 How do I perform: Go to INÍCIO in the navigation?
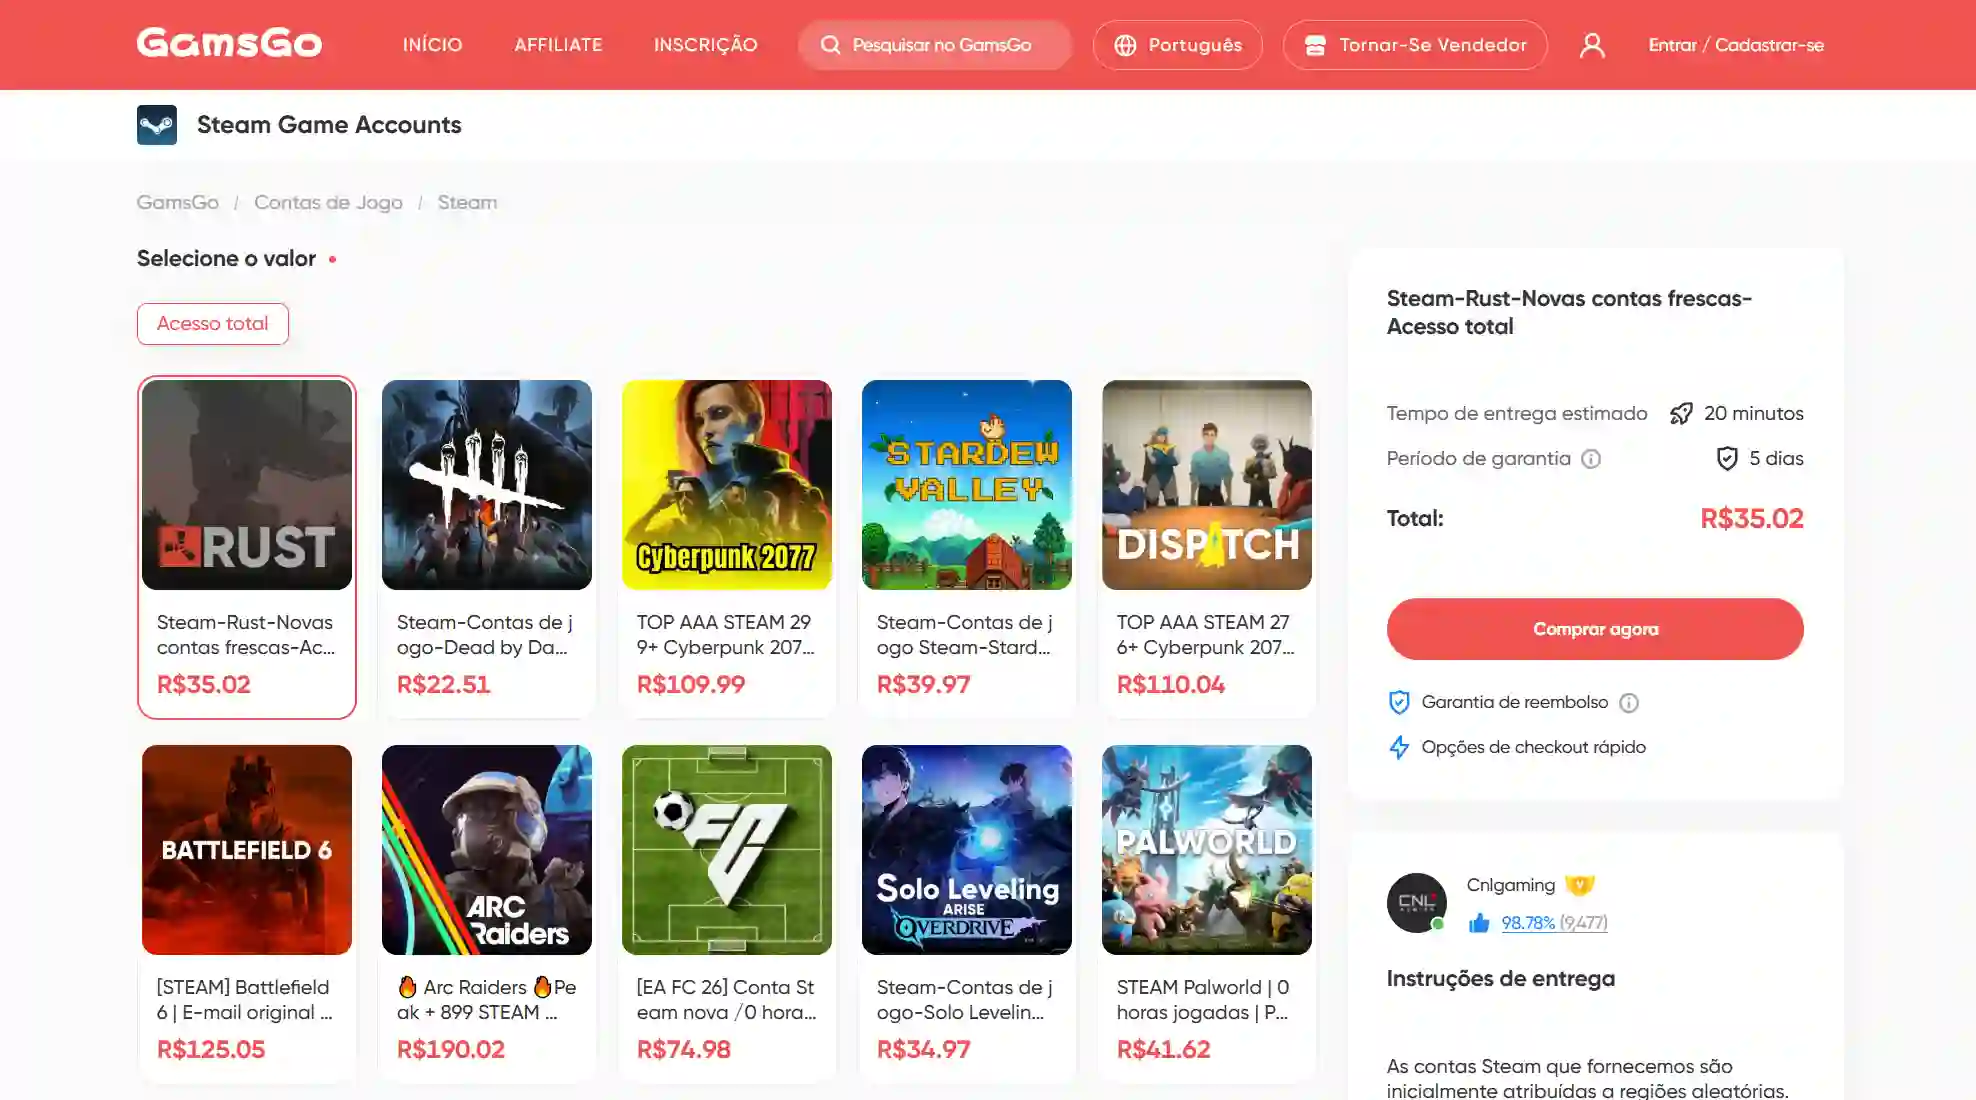pyautogui.click(x=432, y=45)
